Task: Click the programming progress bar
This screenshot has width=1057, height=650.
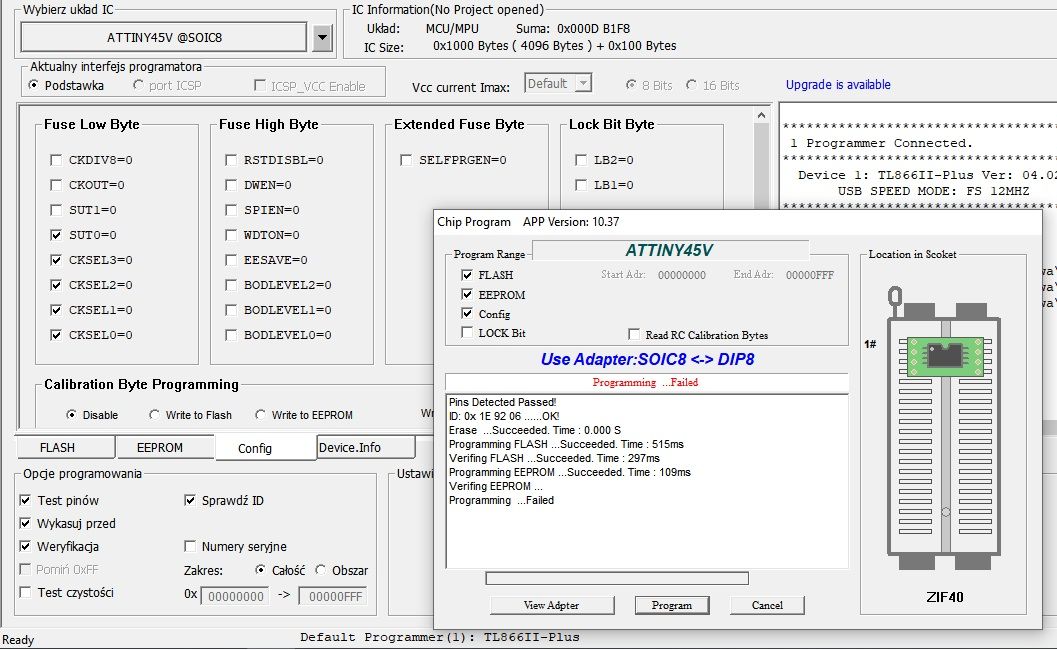Action: pyautogui.click(x=617, y=579)
